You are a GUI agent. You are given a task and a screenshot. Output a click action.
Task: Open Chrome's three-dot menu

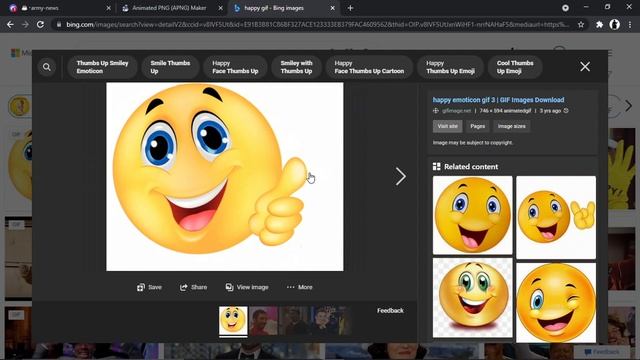coord(630,24)
